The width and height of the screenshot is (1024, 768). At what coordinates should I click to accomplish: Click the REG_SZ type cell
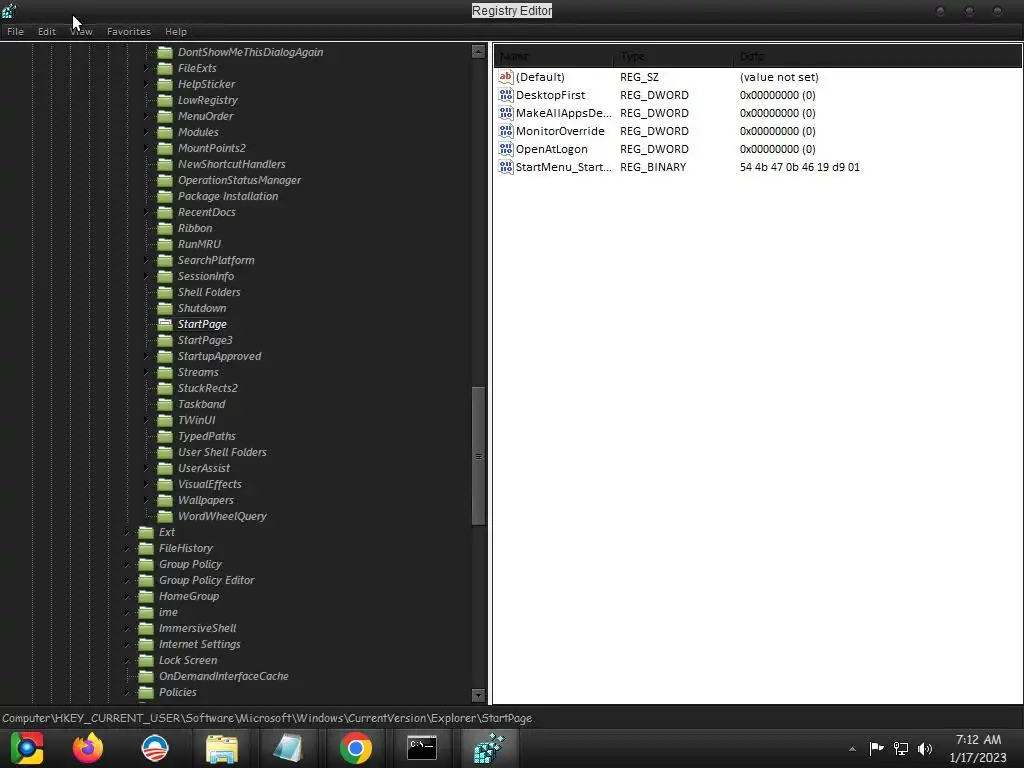pos(639,77)
